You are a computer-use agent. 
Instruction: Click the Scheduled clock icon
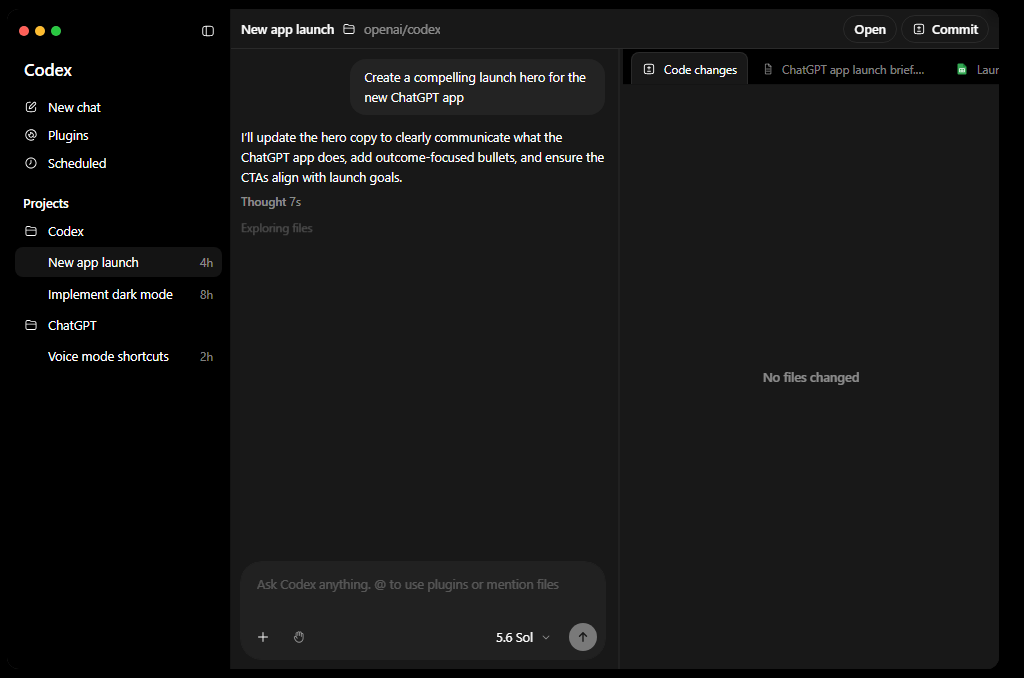pos(31,163)
